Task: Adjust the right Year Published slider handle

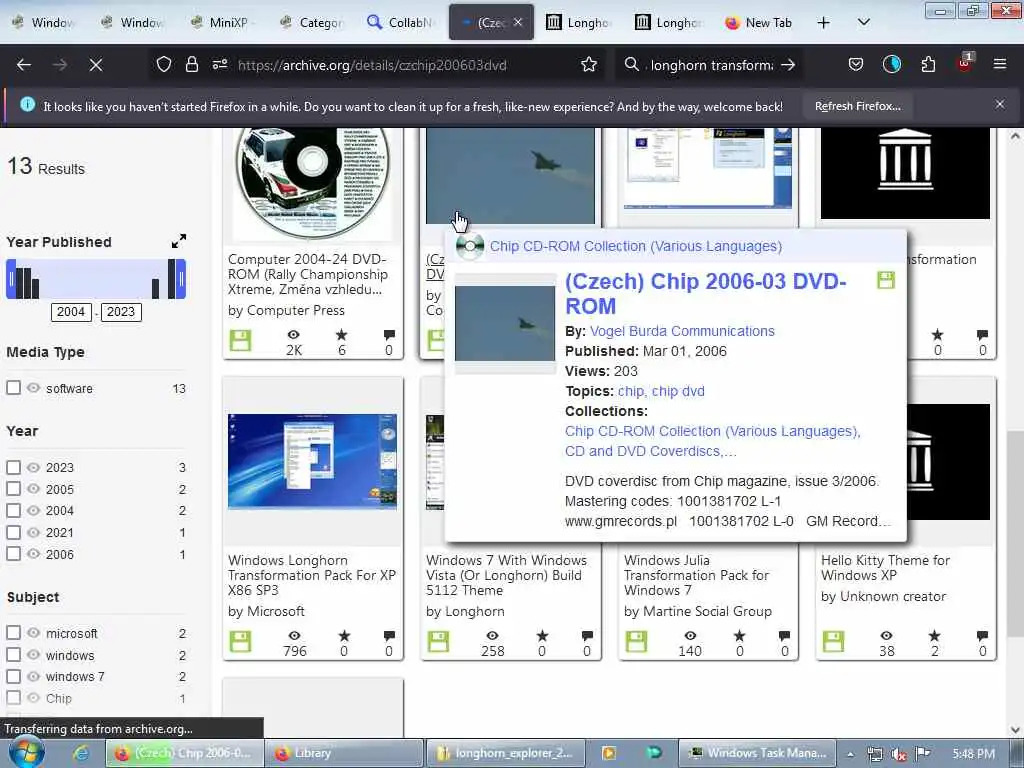Action: tap(181, 279)
